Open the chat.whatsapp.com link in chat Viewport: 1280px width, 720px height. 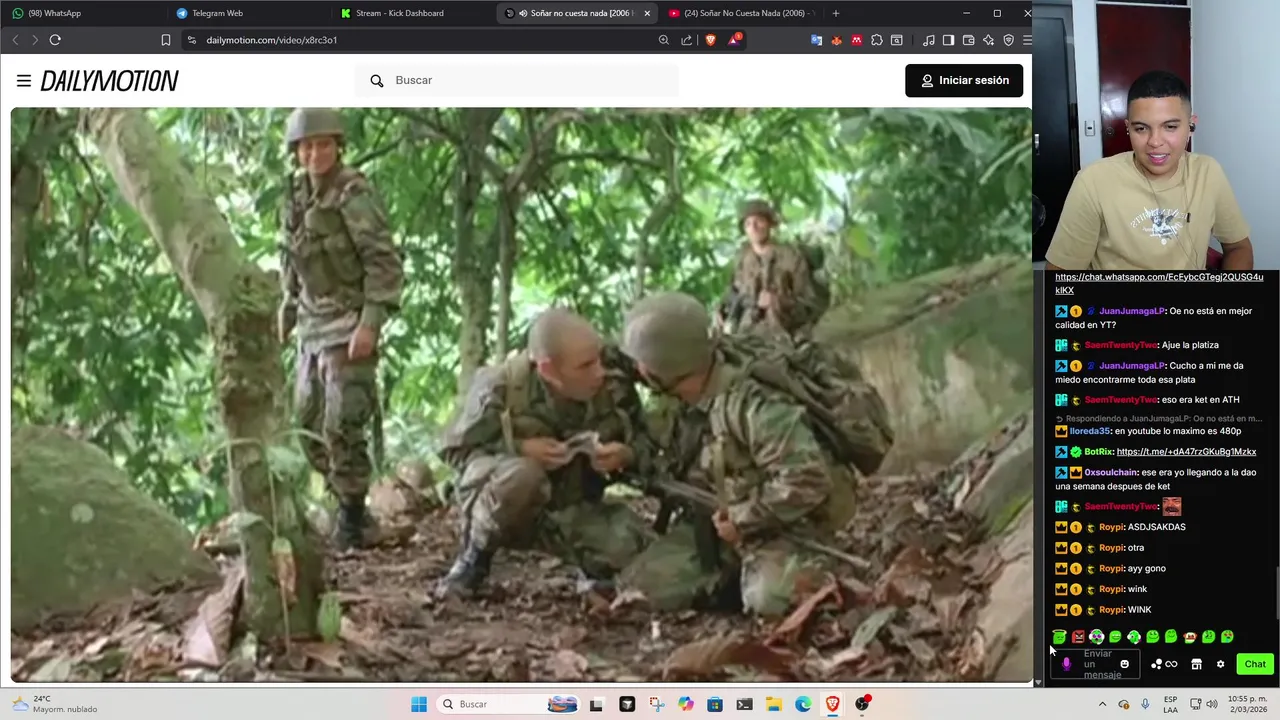[1159, 284]
